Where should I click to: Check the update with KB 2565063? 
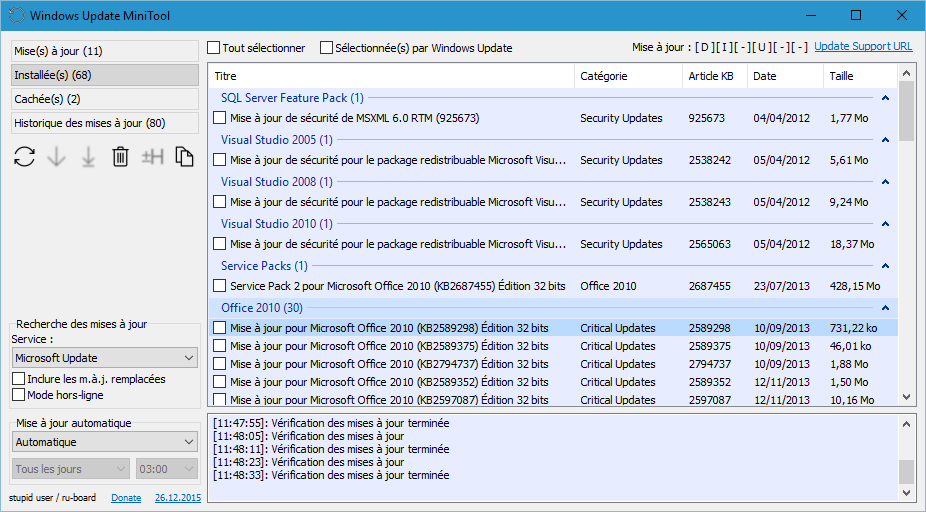[x=220, y=244]
